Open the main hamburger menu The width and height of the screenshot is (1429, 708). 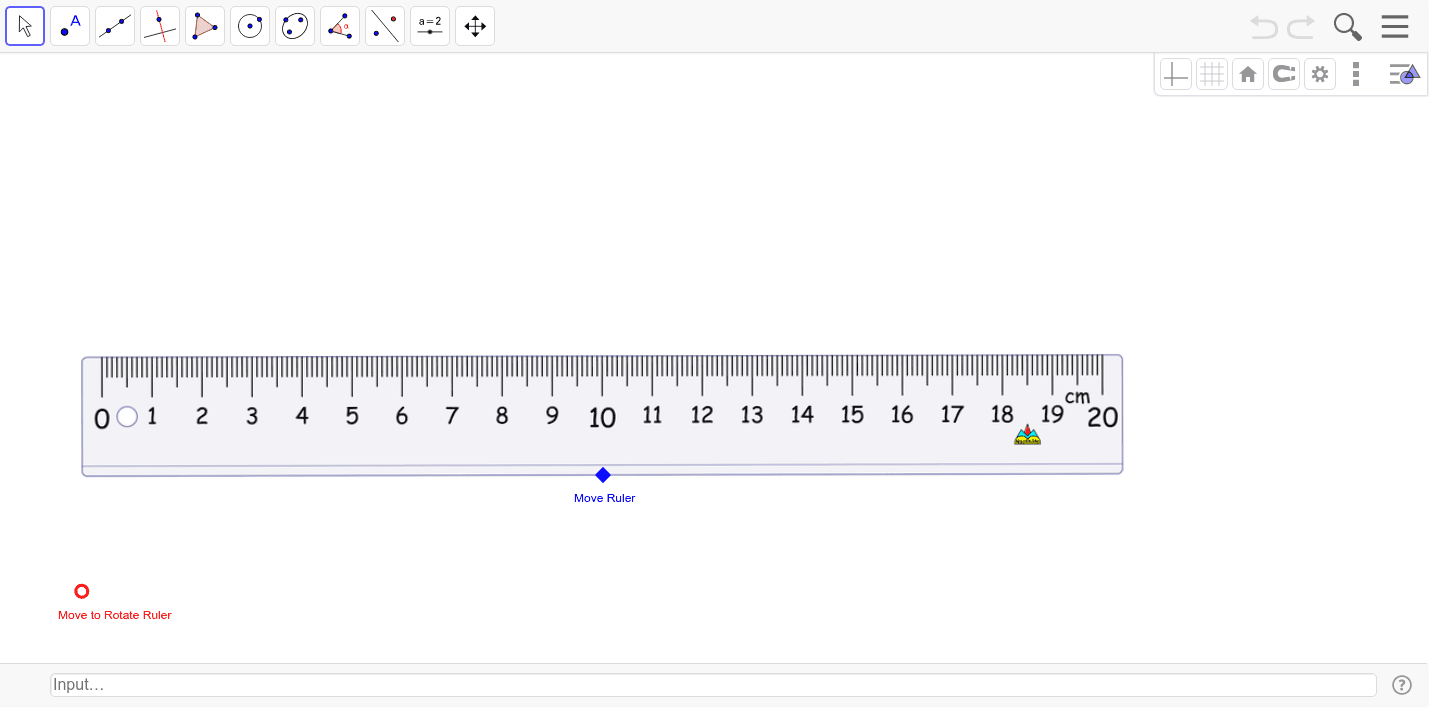1394,26
